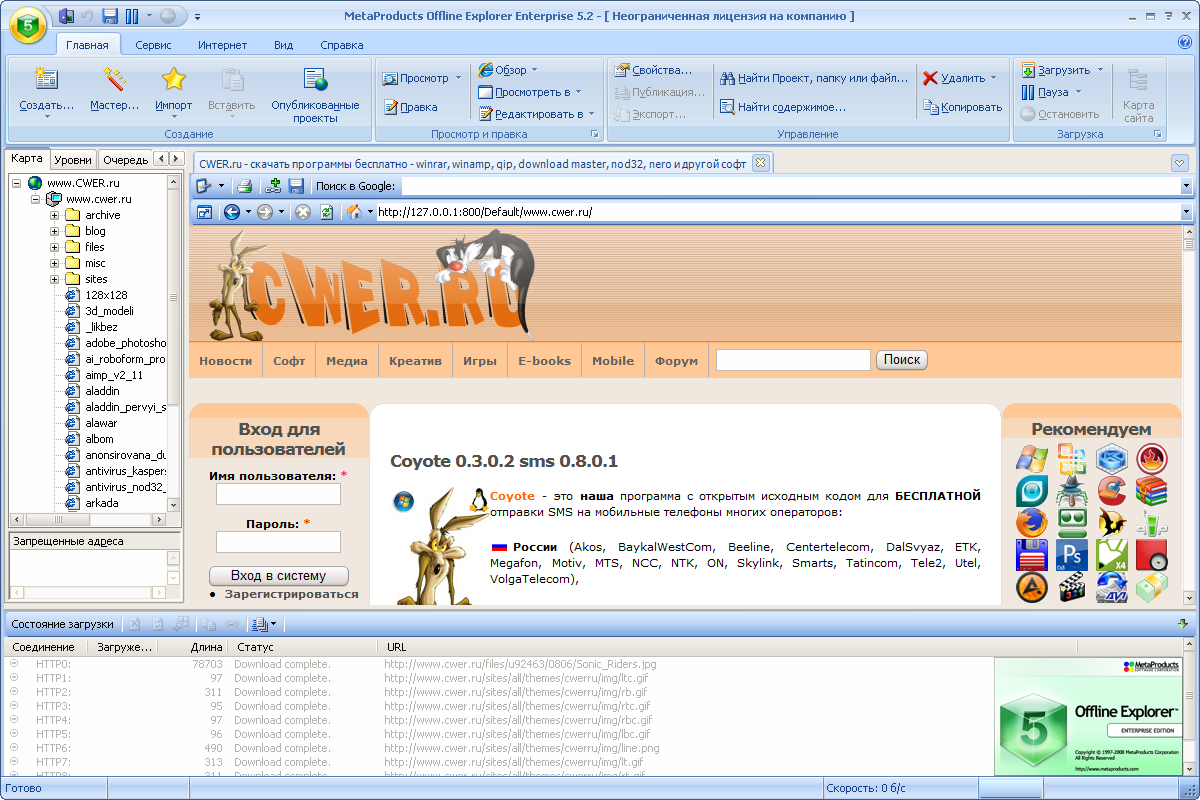Open the browser tab list dropdown

pyautogui.click(x=1180, y=163)
